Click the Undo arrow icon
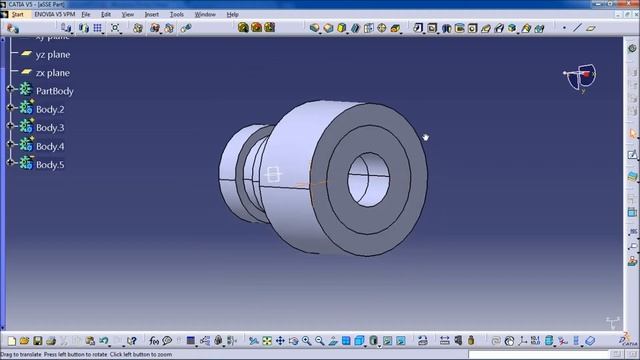 tap(103, 341)
